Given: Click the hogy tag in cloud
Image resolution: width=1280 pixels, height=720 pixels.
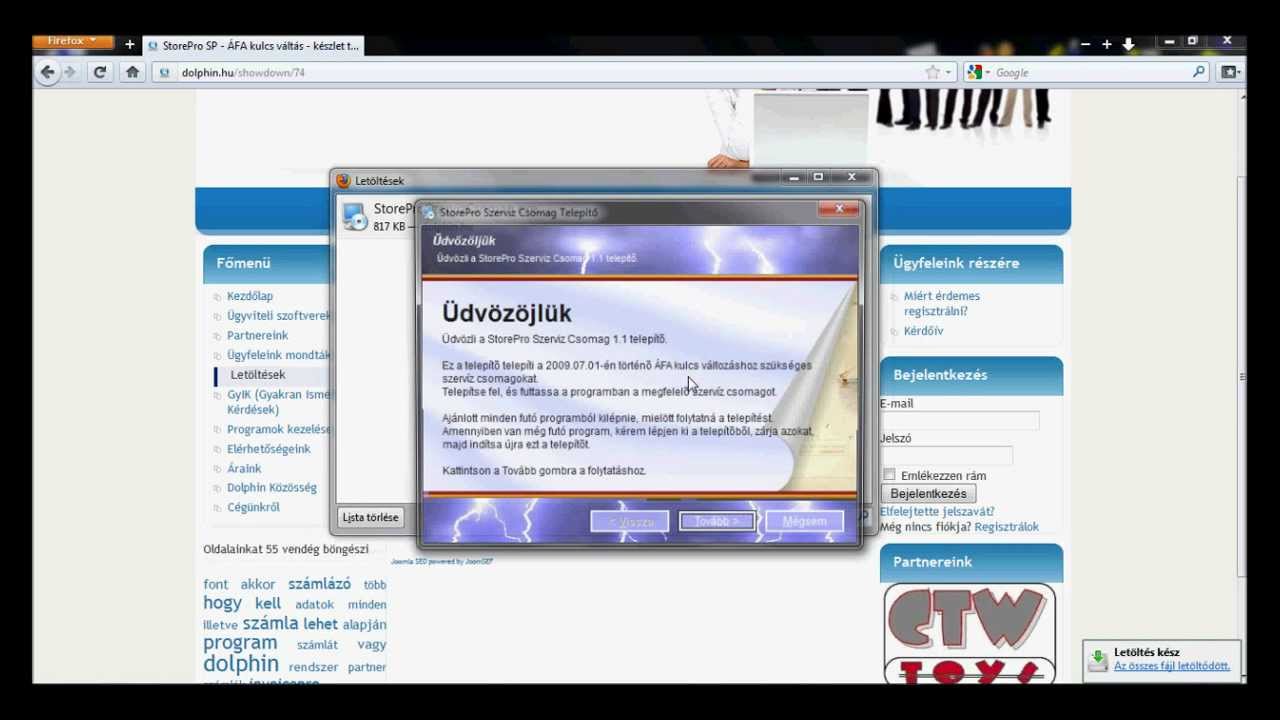Looking at the screenshot, I should pyautogui.click(x=222, y=603).
